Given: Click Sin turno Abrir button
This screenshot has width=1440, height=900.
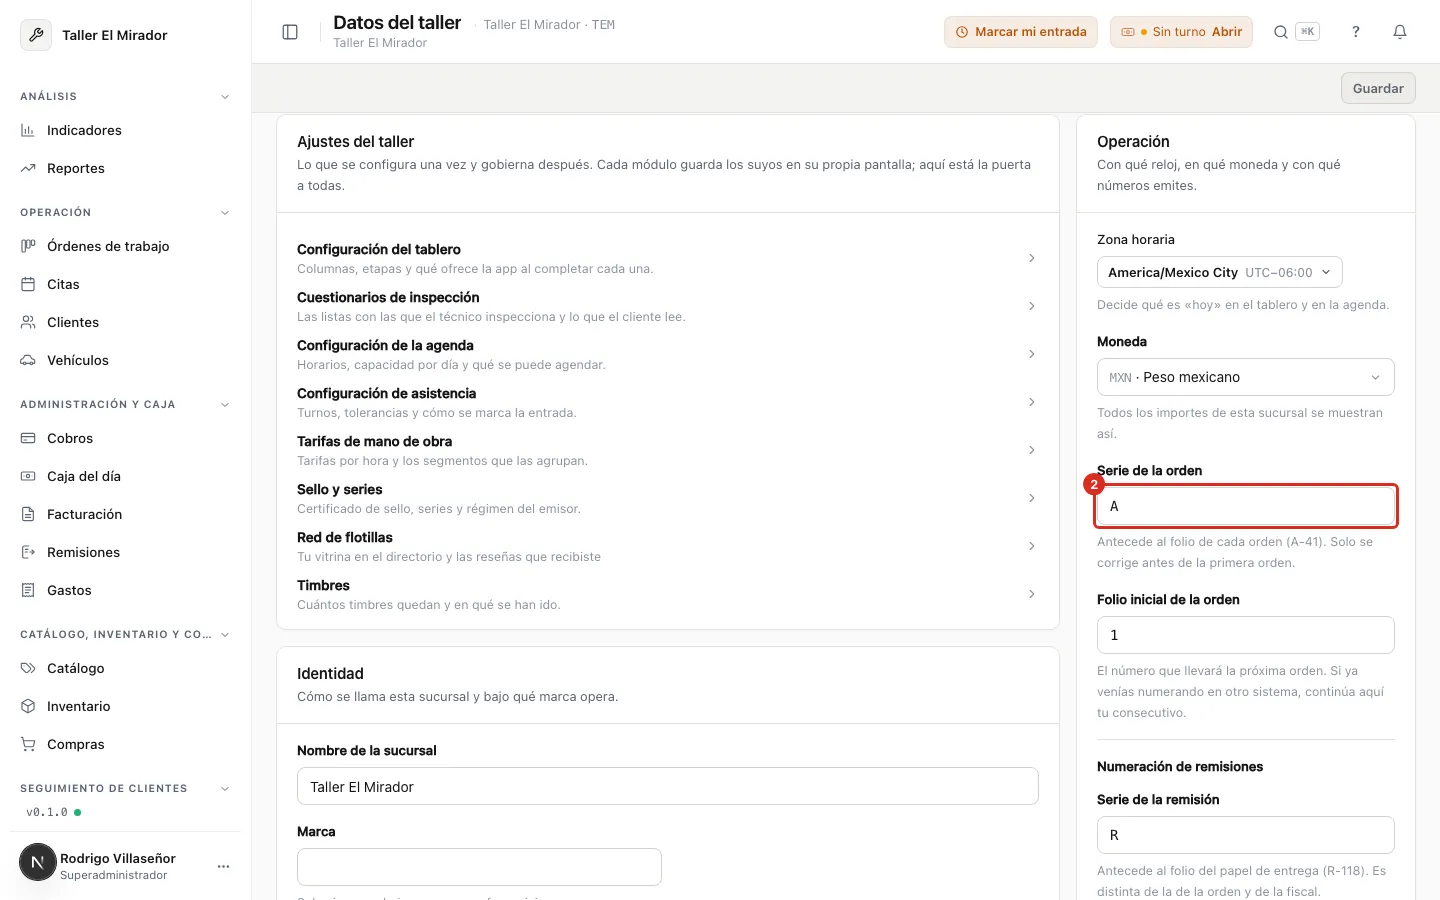Looking at the screenshot, I should (1181, 32).
